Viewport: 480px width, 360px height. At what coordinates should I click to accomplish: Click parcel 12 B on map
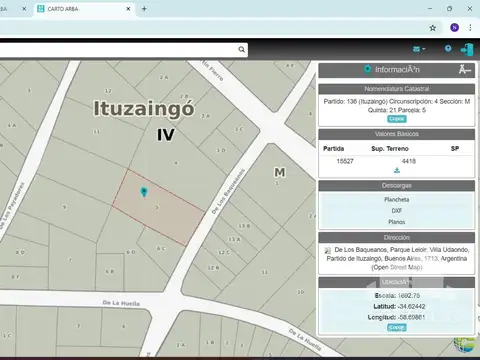coord(213,268)
